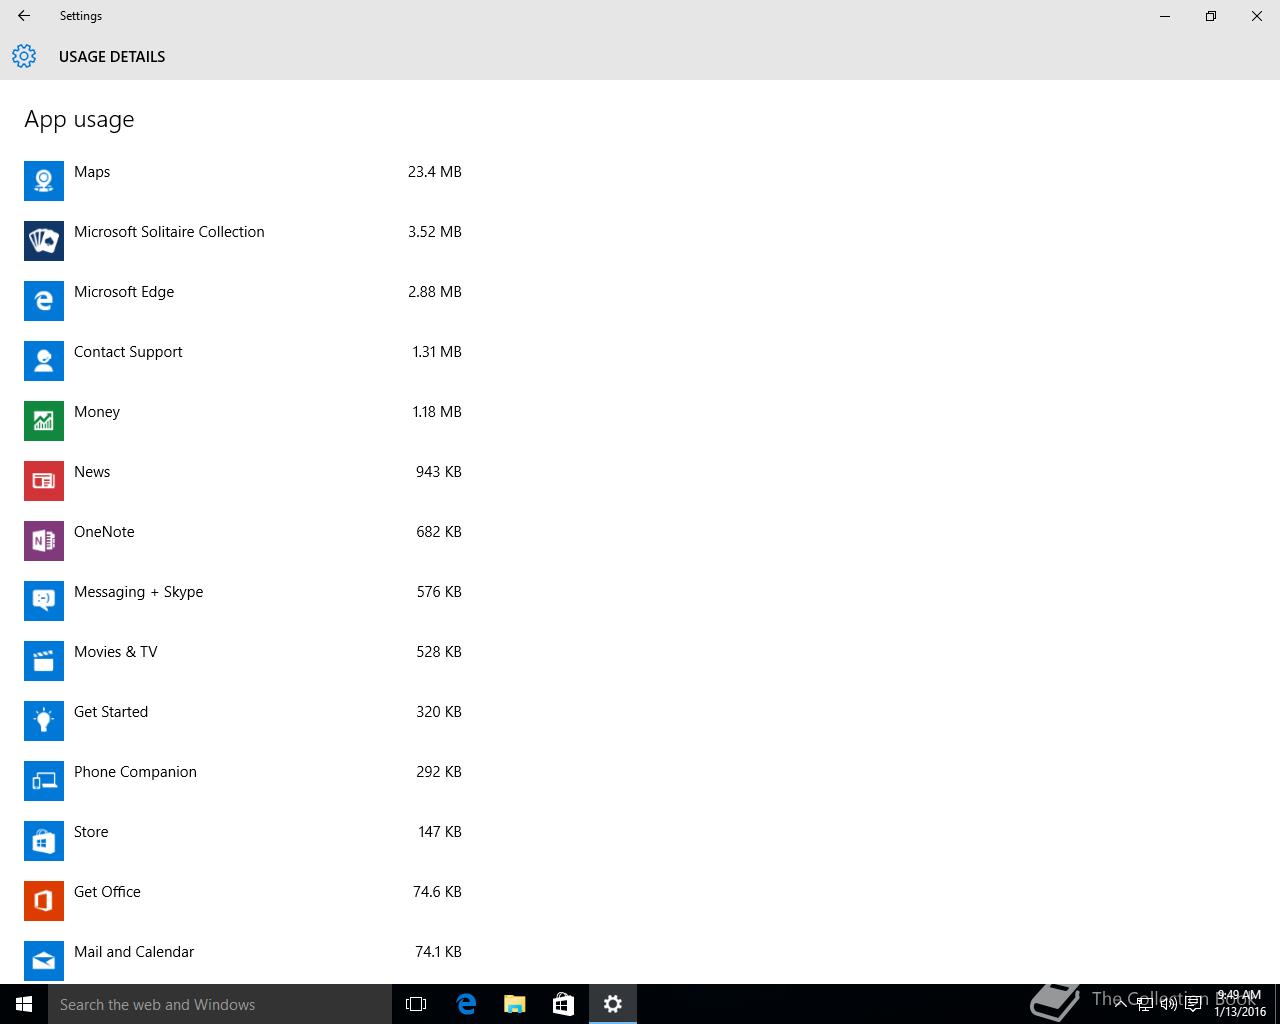Click the Microsoft Solitaire Collection cards icon
This screenshot has width=1280, height=1024.
(x=44, y=241)
